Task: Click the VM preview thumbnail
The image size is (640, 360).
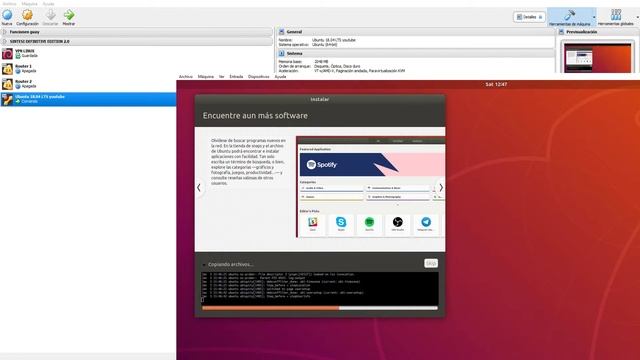Action: point(598,58)
